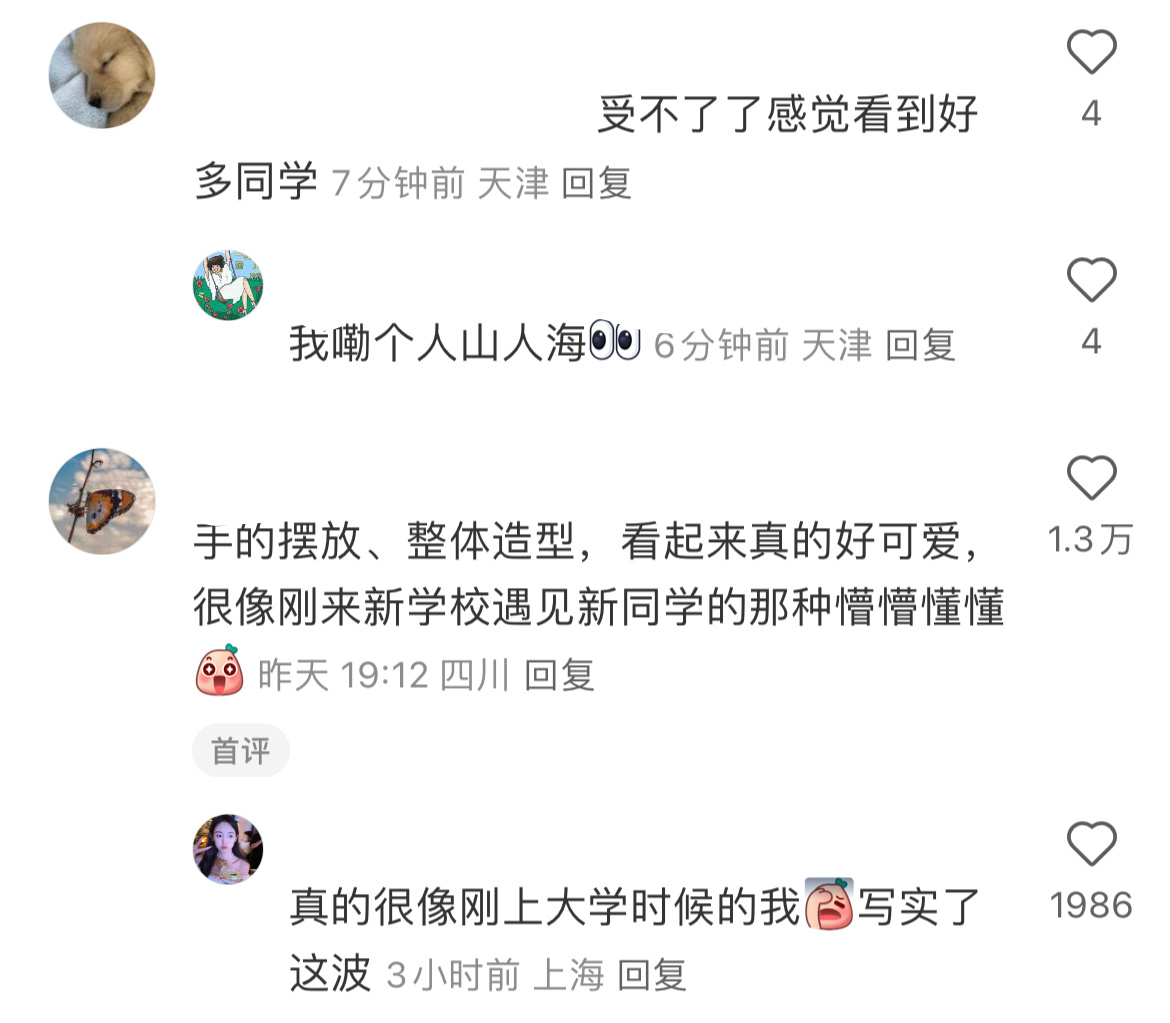Tap the 首评 first-comment badge
Screen dimensions: 1170x1023
tap(240, 751)
